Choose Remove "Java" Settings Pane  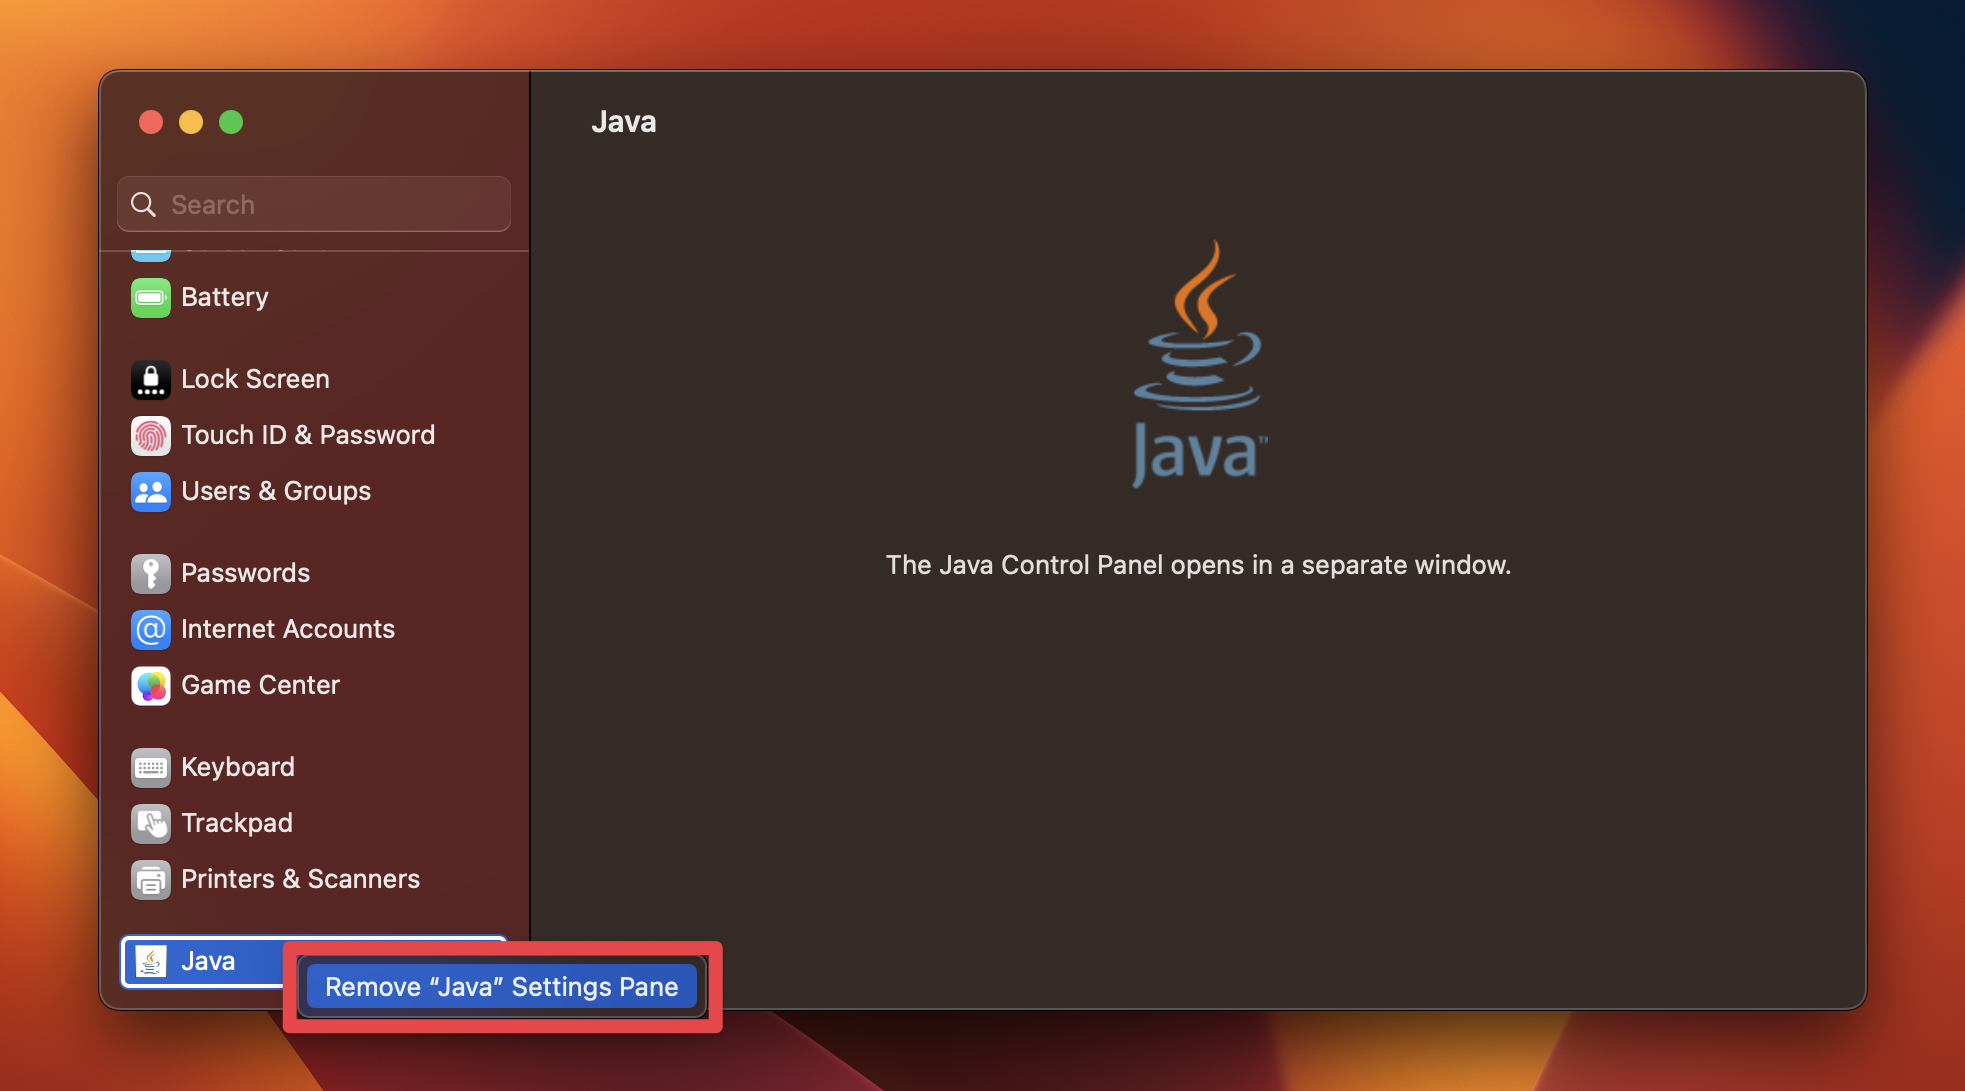point(501,986)
